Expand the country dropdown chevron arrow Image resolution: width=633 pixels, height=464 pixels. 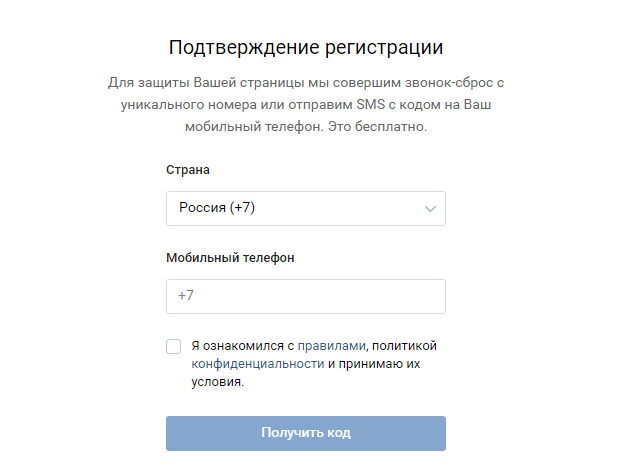point(430,209)
